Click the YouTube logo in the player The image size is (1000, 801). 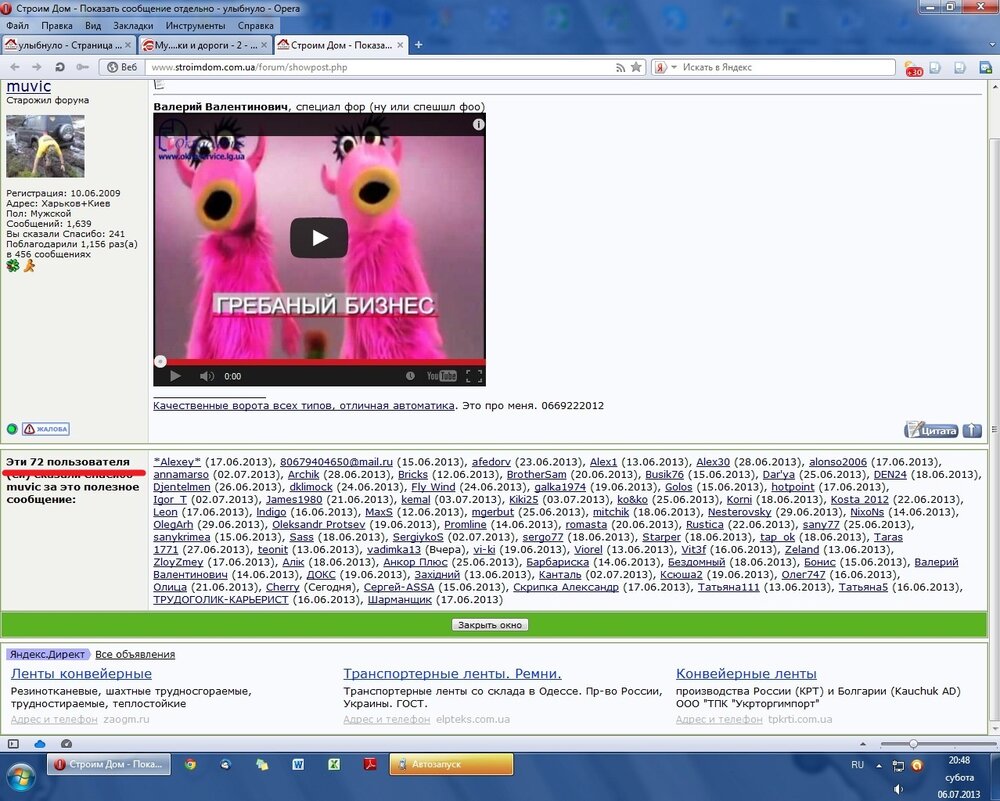(441, 376)
